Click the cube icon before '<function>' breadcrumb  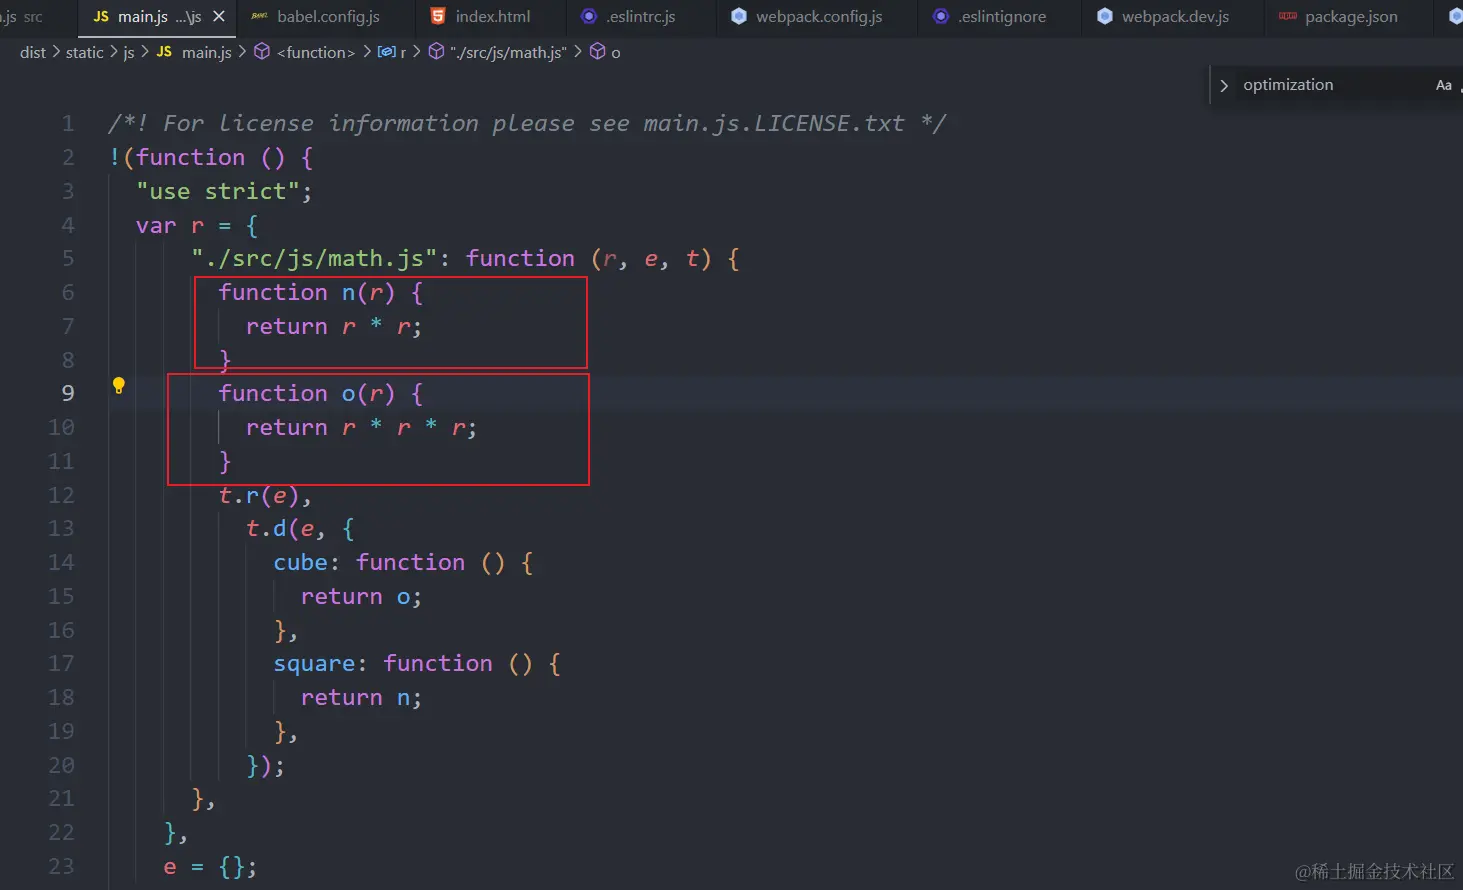pos(262,52)
